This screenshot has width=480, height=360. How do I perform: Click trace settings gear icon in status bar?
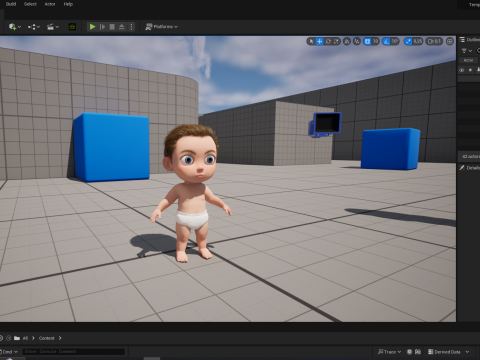coord(409,352)
